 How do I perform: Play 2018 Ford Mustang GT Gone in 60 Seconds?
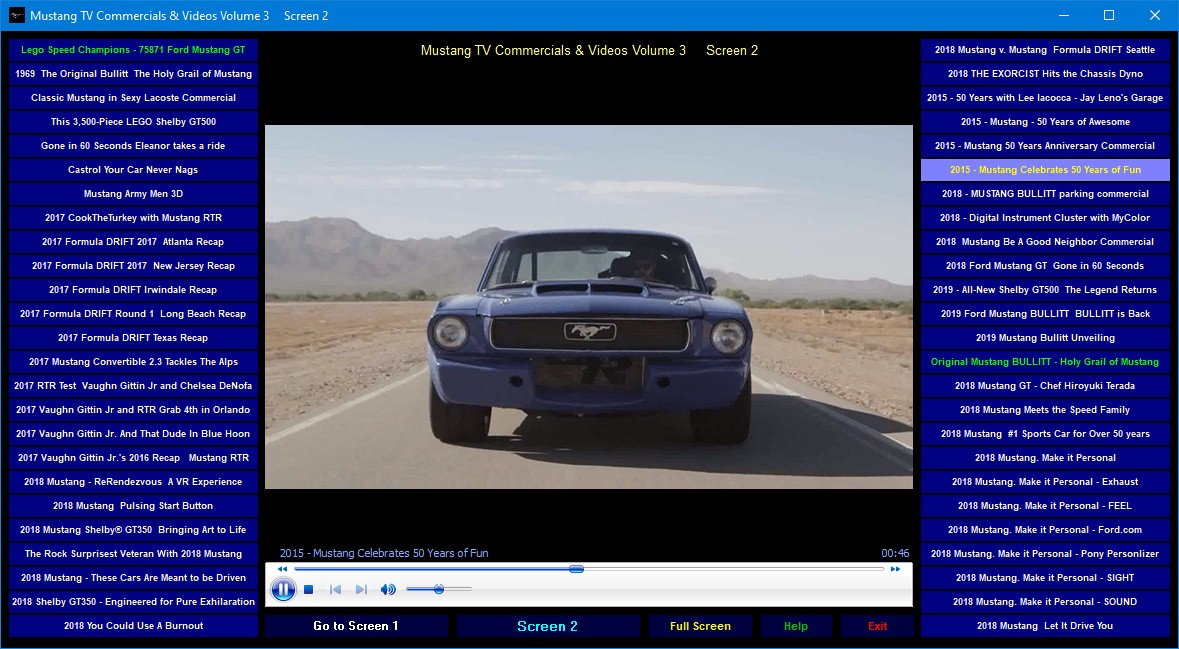pos(1045,266)
